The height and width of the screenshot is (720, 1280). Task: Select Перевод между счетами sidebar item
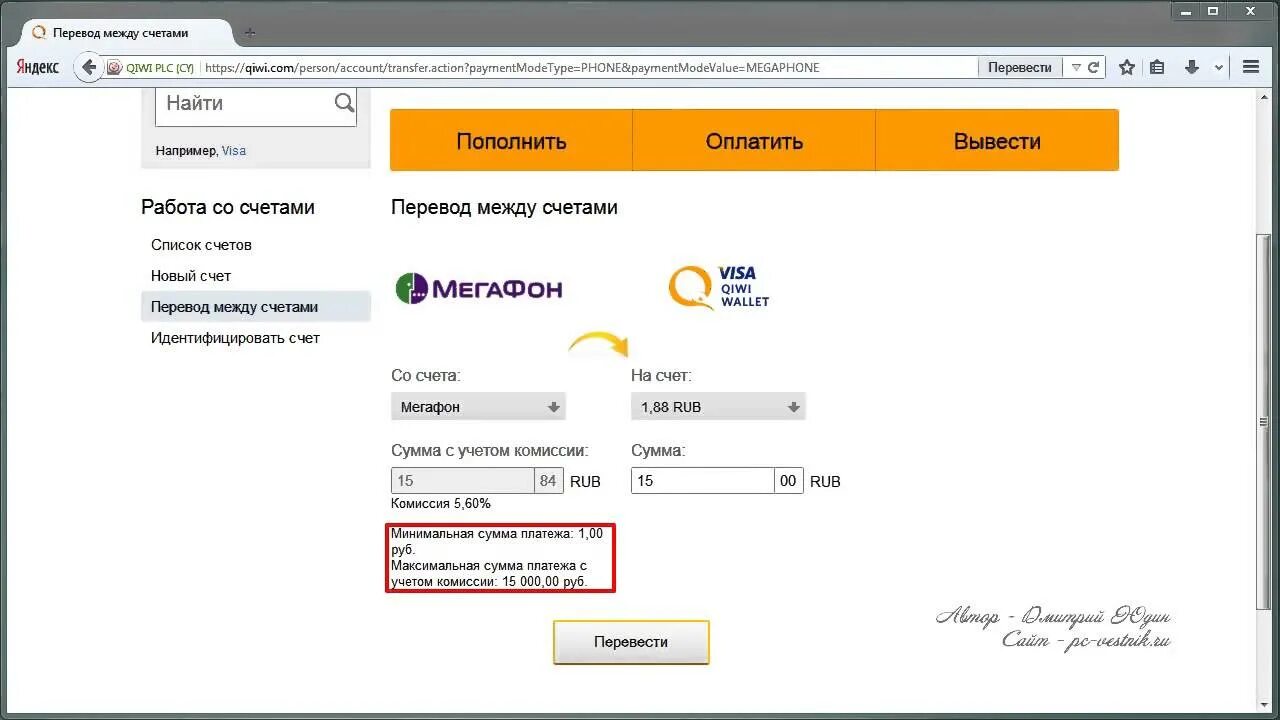coord(256,307)
